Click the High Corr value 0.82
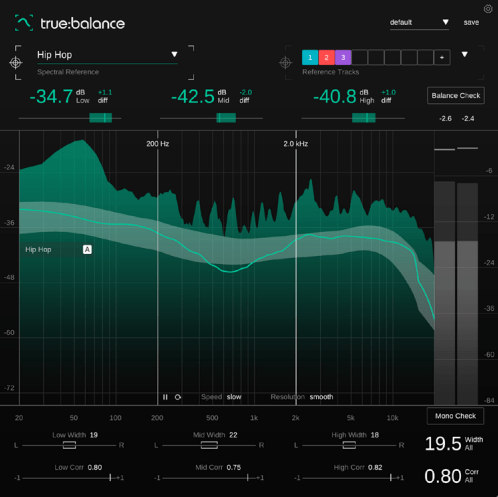 click(x=375, y=467)
